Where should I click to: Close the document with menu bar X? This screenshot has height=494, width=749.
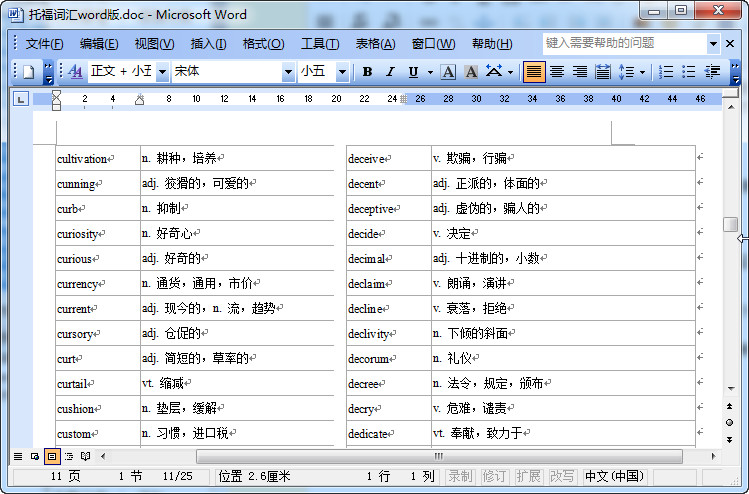(730, 43)
